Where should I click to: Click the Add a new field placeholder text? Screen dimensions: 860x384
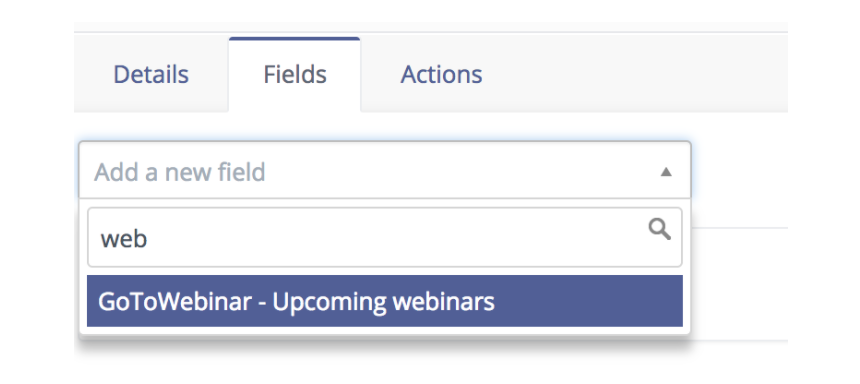coord(180,172)
